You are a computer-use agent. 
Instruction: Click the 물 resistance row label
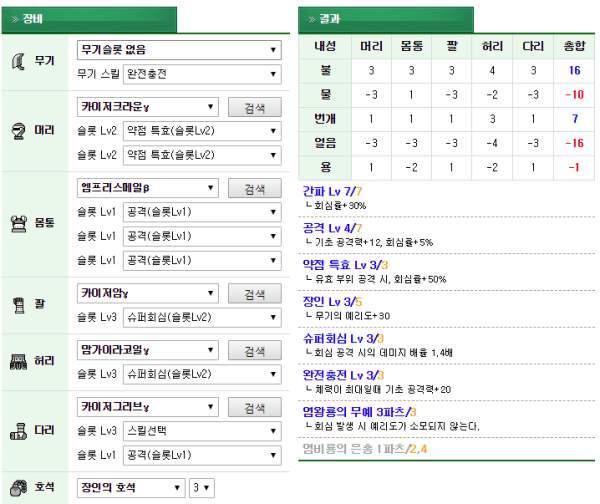coord(325,95)
